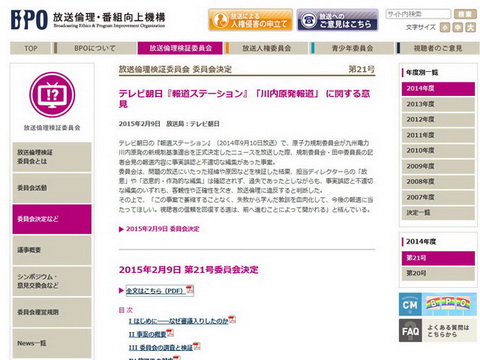Click the 年度別一覧 heading

[x=422, y=72]
